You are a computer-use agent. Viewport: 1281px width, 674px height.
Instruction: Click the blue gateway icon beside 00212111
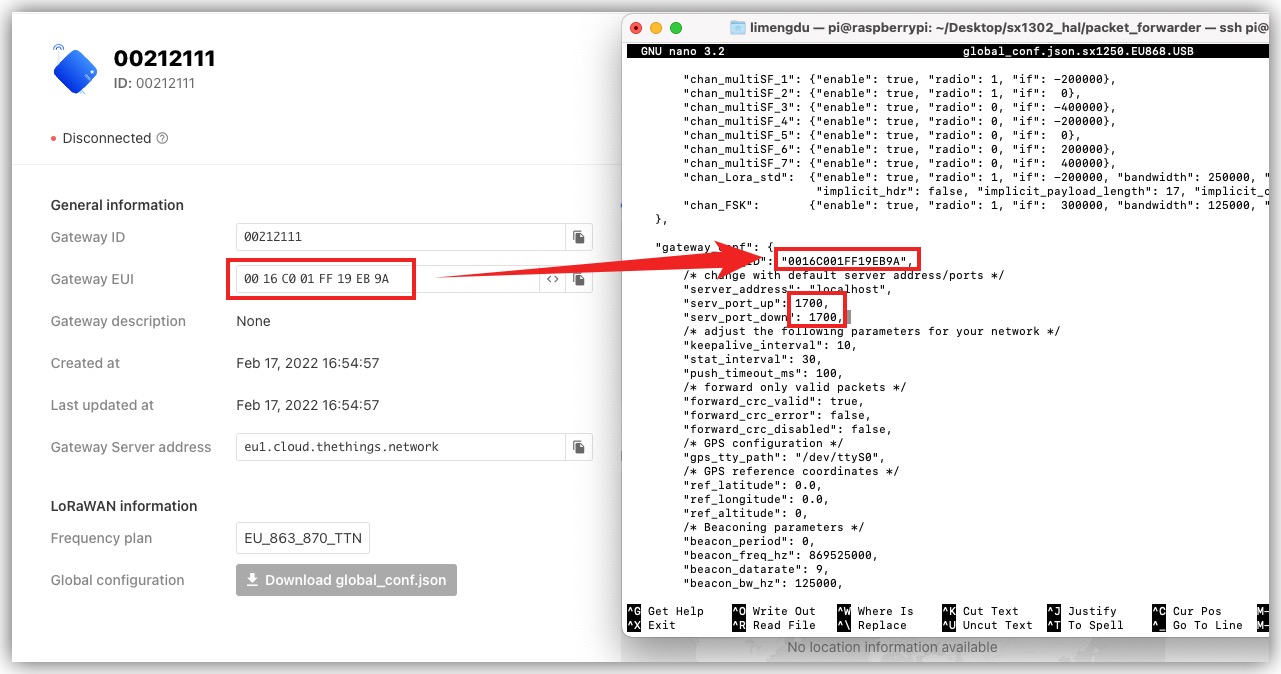[77, 68]
